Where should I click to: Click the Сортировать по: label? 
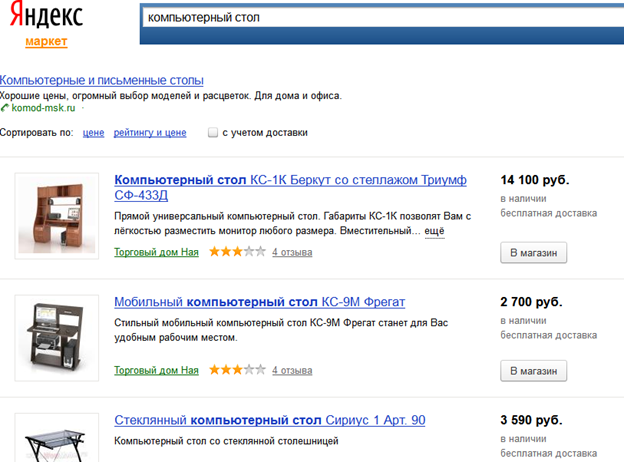coord(37,133)
